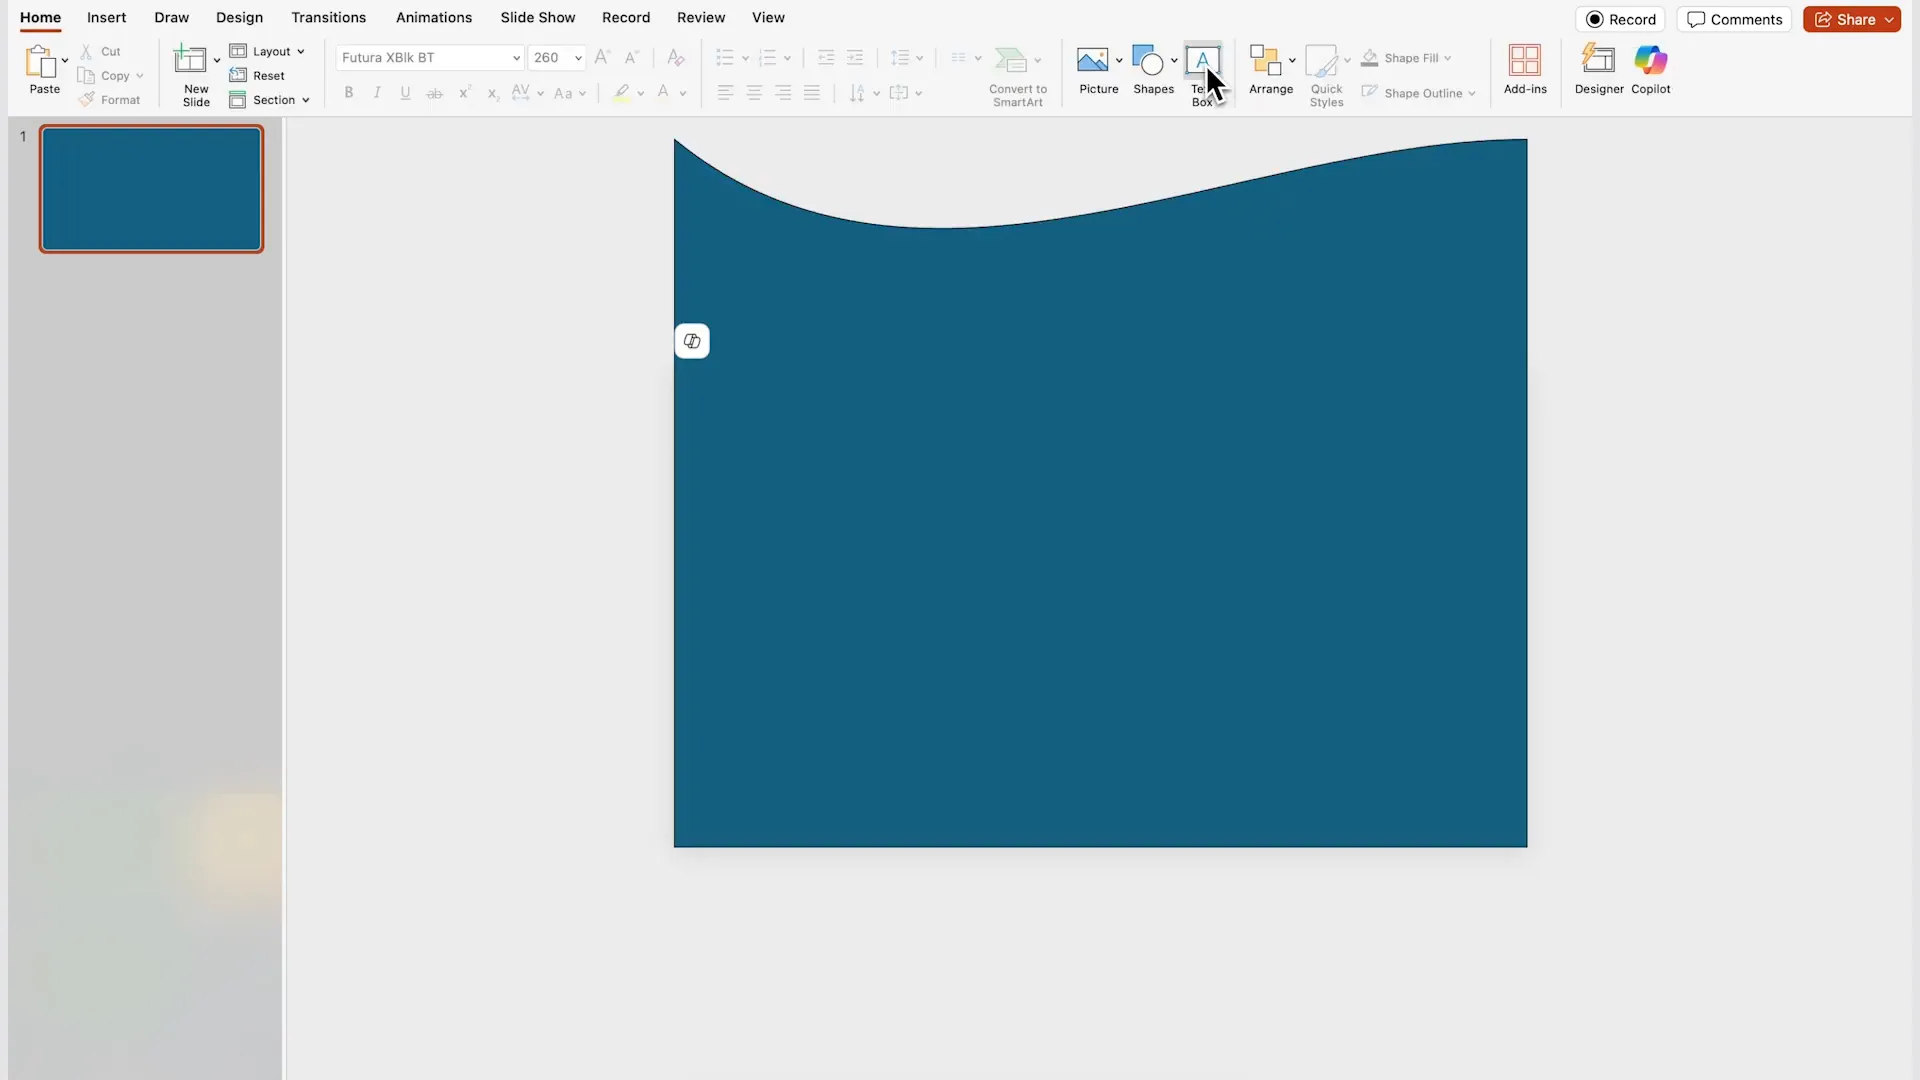
Task: Insert a Text Box
Action: click(x=1203, y=75)
